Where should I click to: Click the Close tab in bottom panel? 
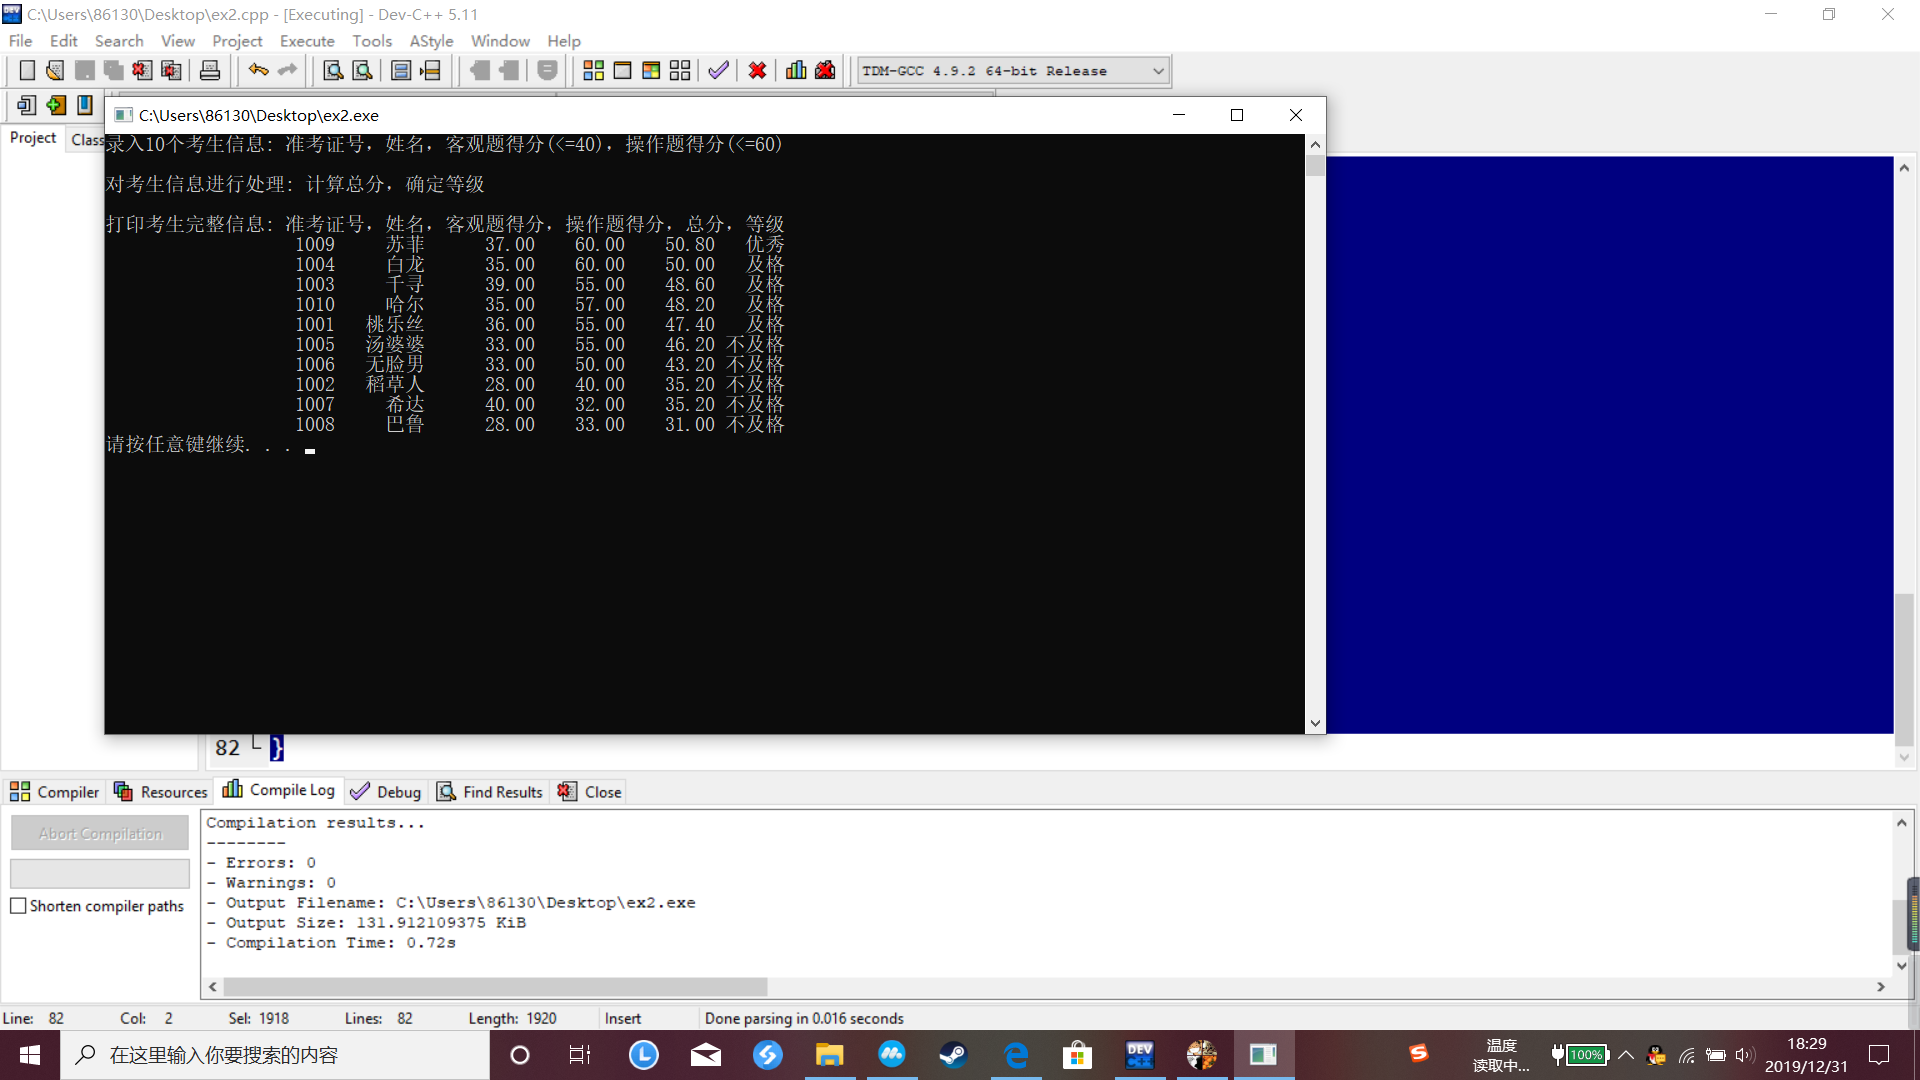[590, 792]
